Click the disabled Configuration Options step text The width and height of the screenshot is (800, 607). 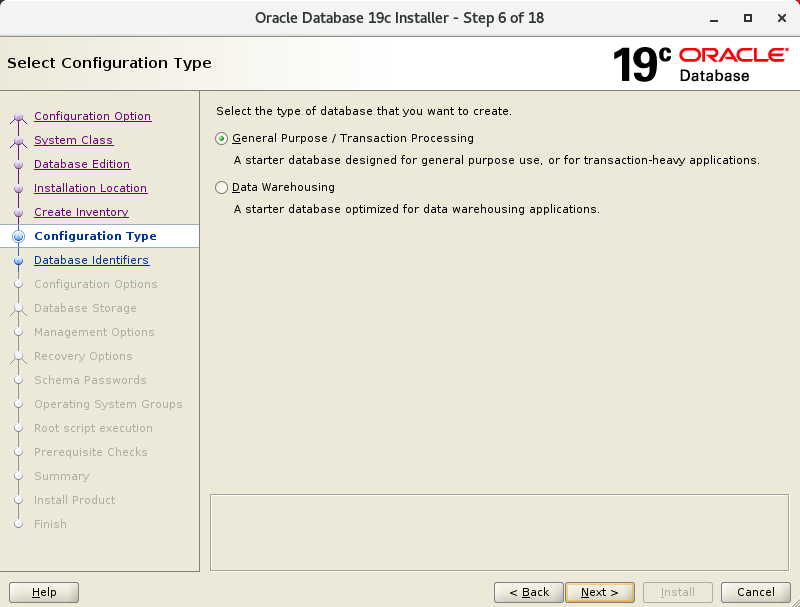95,284
